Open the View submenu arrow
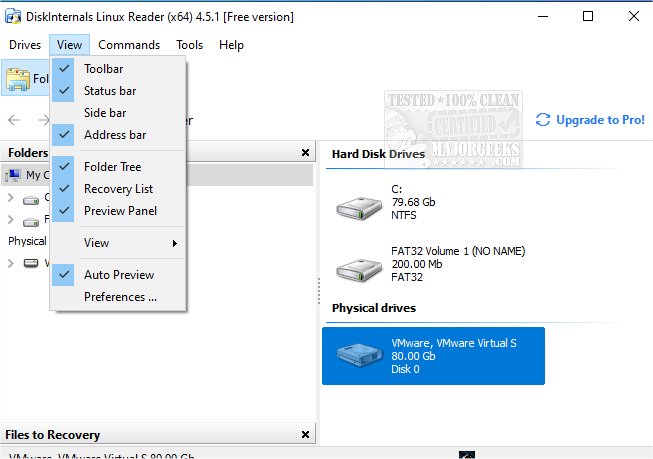Image resolution: width=653 pixels, height=459 pixels. coord(175,243)
